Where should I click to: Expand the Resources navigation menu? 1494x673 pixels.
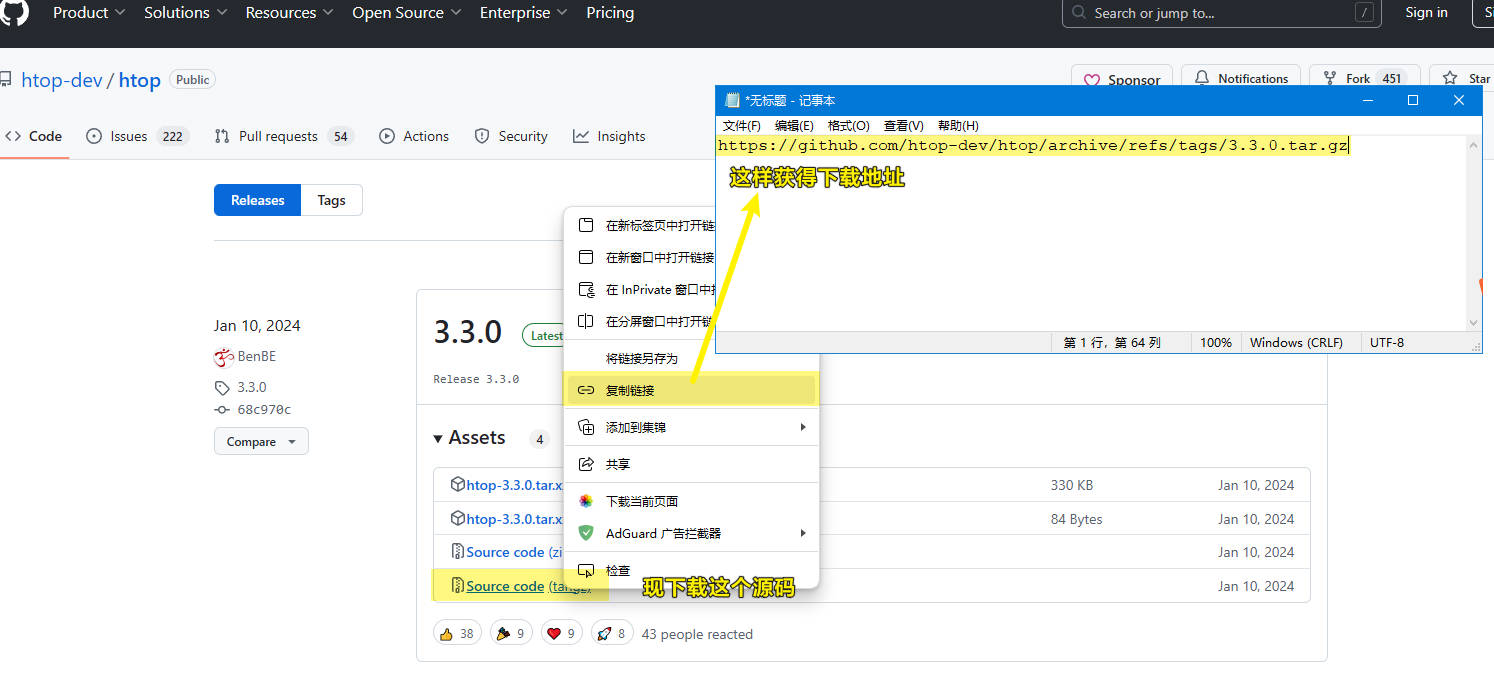pyautogui.click(x=290, y=13)
